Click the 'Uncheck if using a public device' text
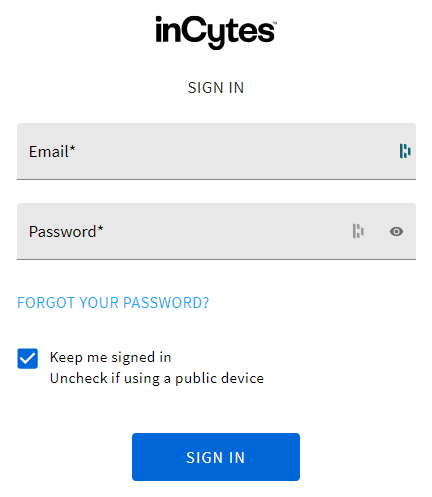Viewport: 432px width, 497px height. (x=157, y=378)
